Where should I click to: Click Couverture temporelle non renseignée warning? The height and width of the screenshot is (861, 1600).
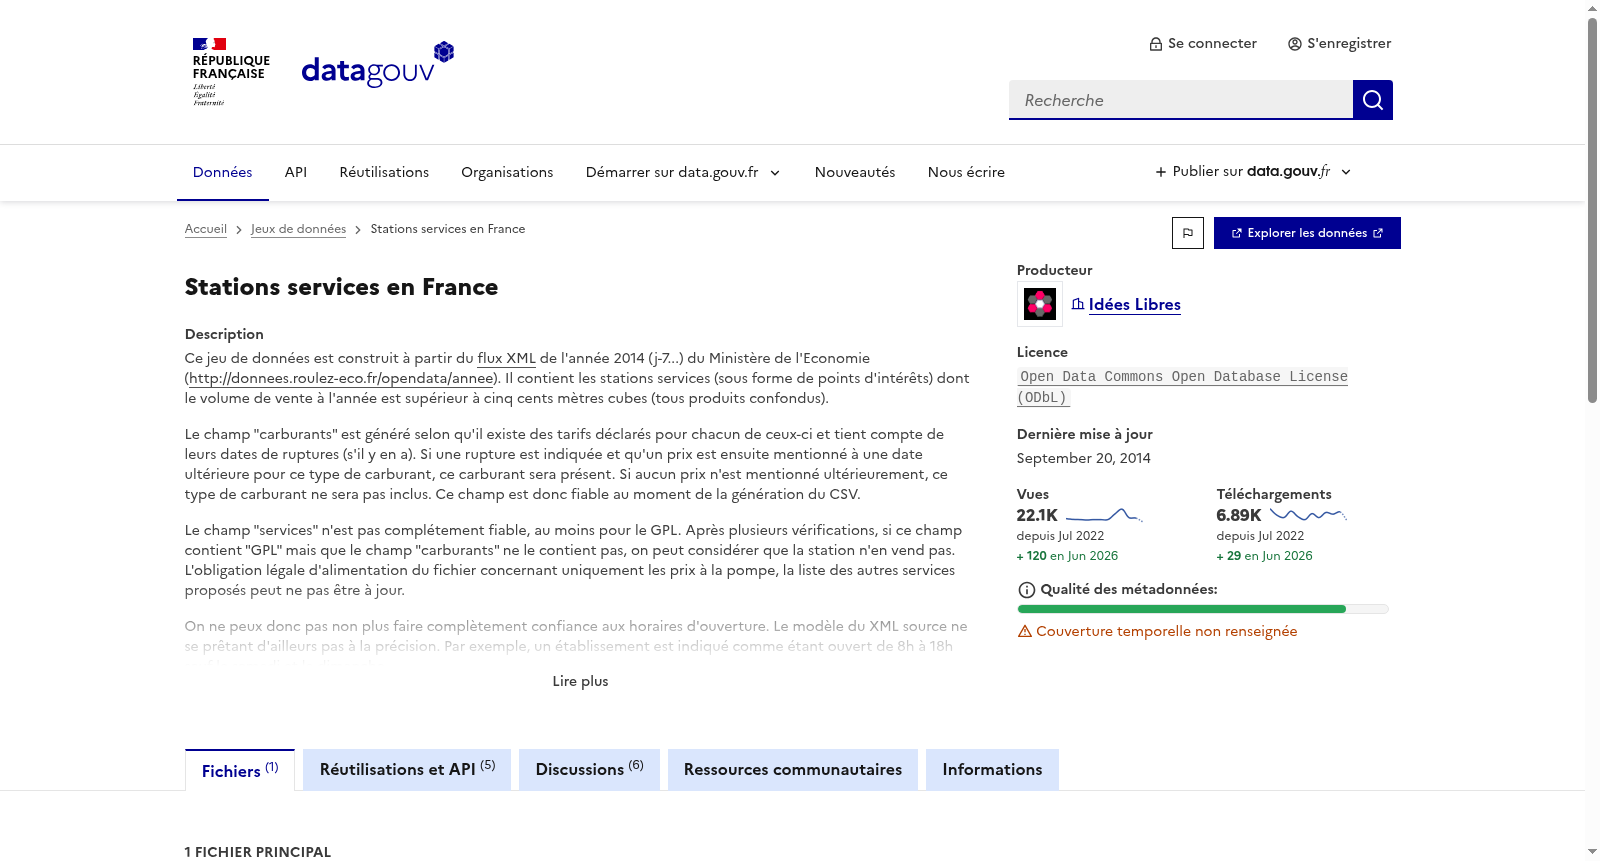(1157, 632)
